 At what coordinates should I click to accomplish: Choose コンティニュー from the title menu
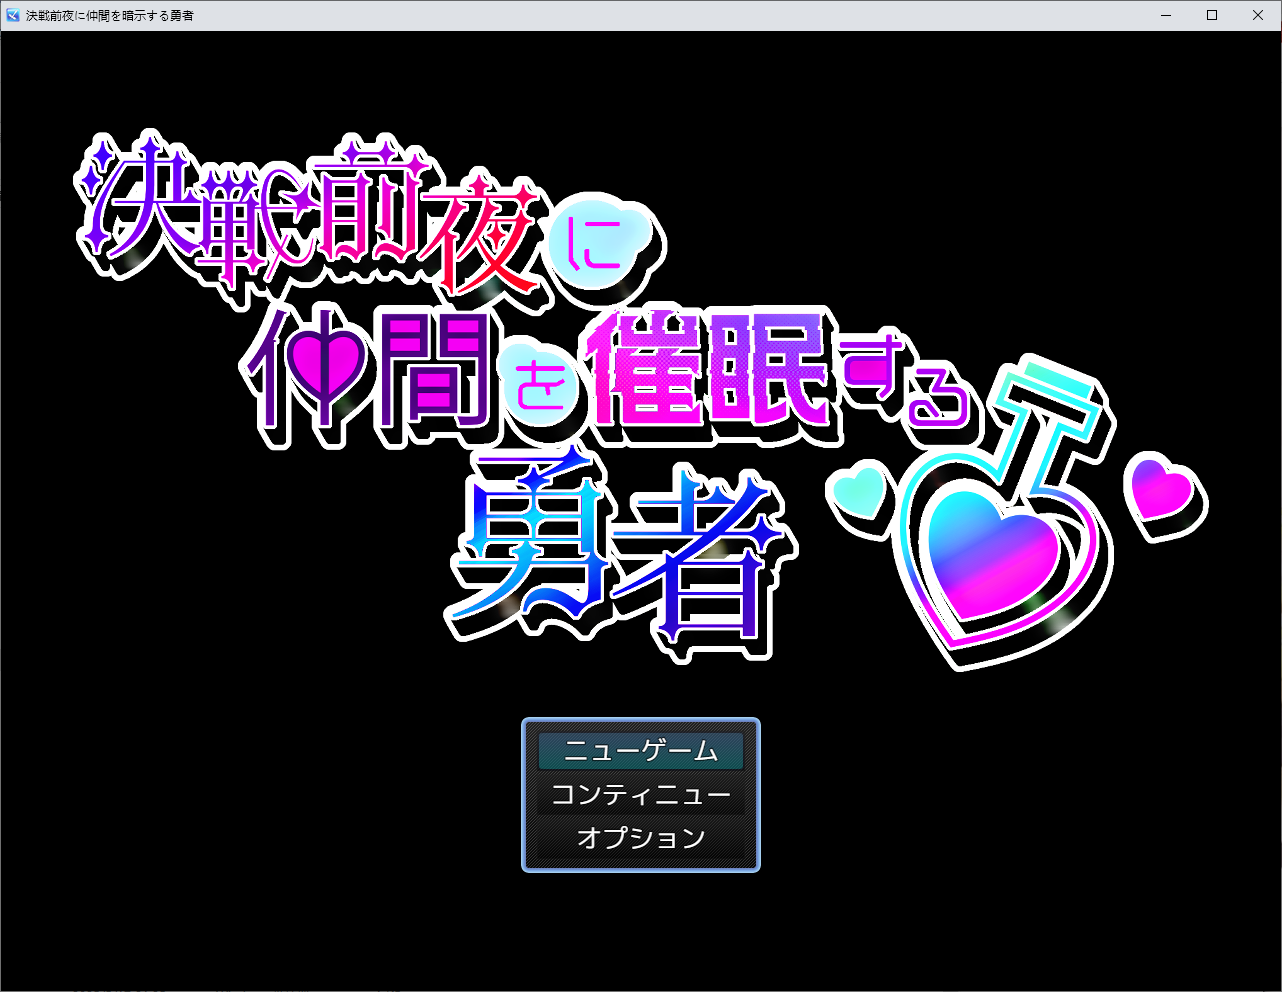point(640,795)
